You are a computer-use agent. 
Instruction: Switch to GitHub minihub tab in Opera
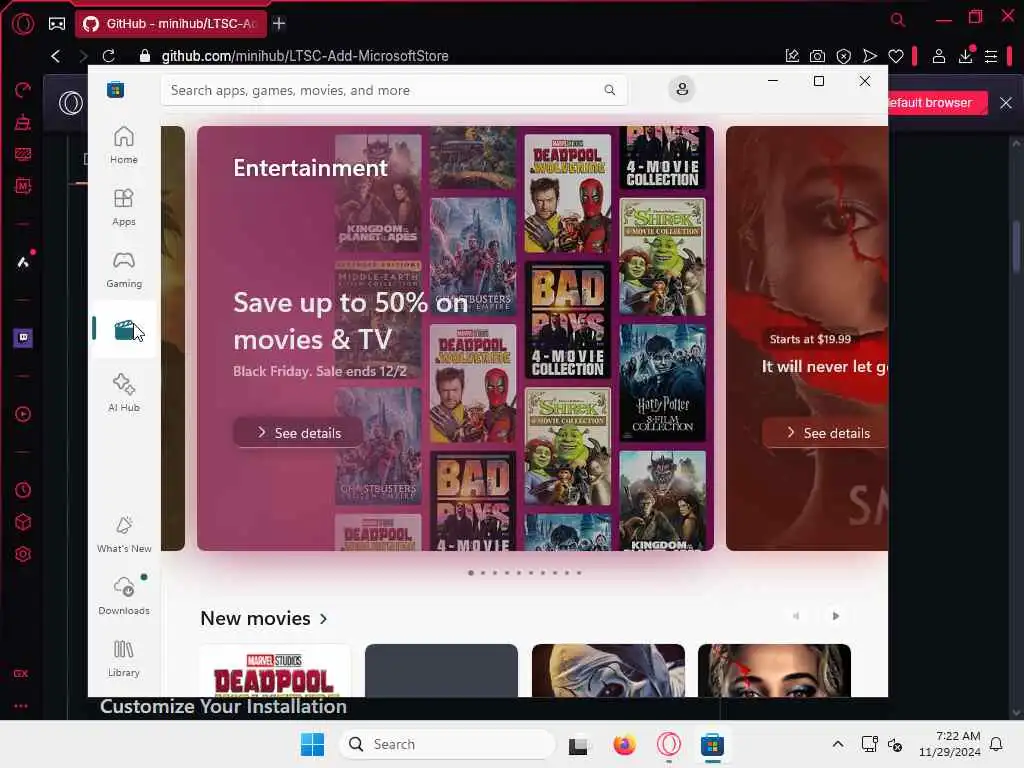point(172,24)
